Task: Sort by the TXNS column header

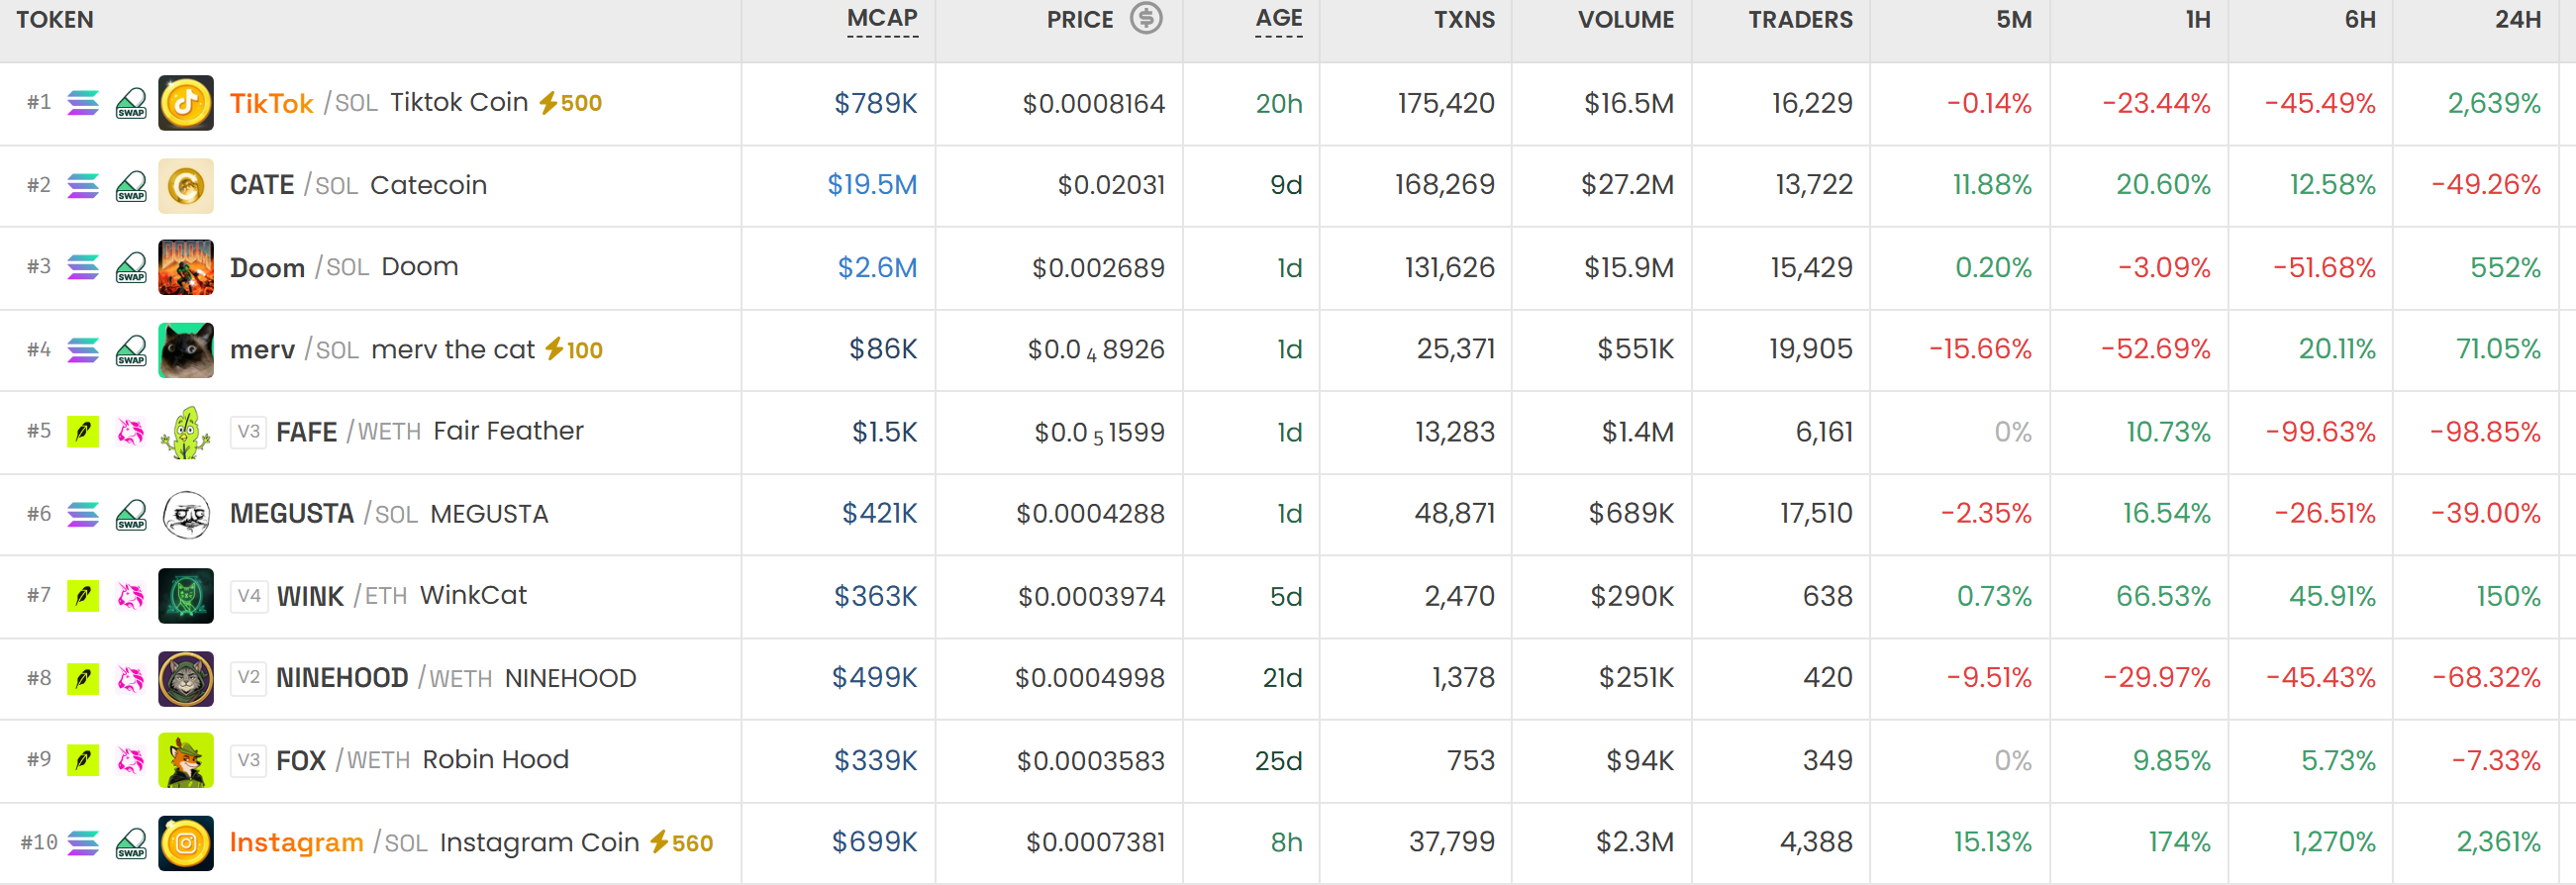Action: coord(1464,20)
